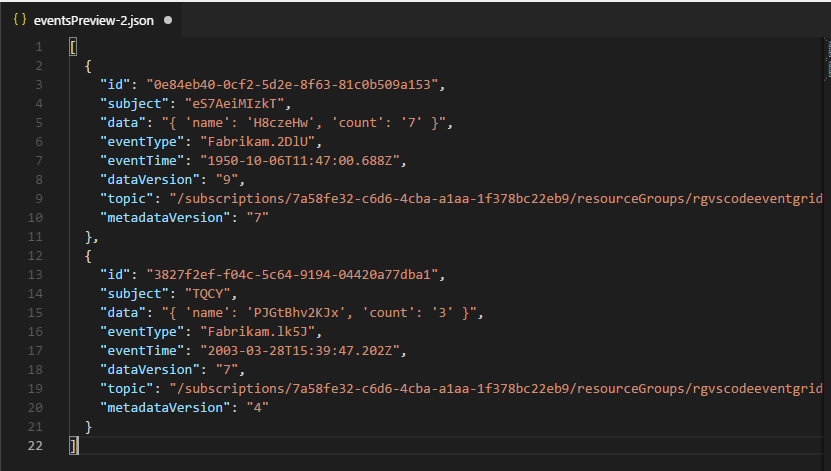The height and width of the screenshot is (471, 831).
Task: Click the id value 3827f2ef-f04c-5c64-9194-04420a77dba1
Action: (x=294, y=275)
